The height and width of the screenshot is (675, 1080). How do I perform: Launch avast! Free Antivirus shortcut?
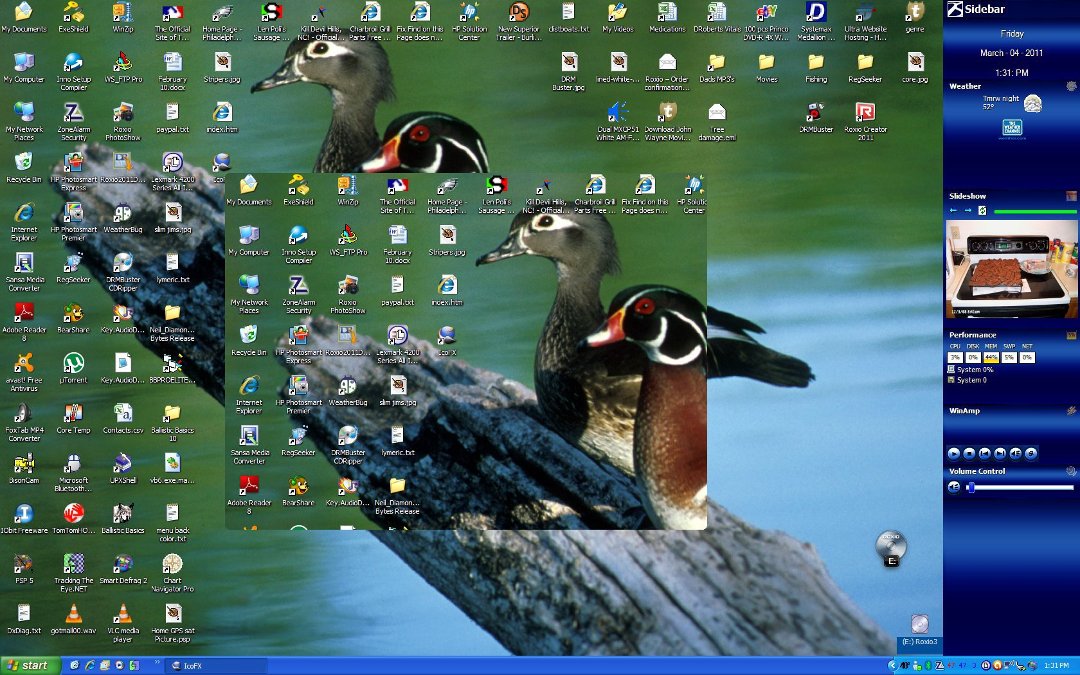(24, 363)
